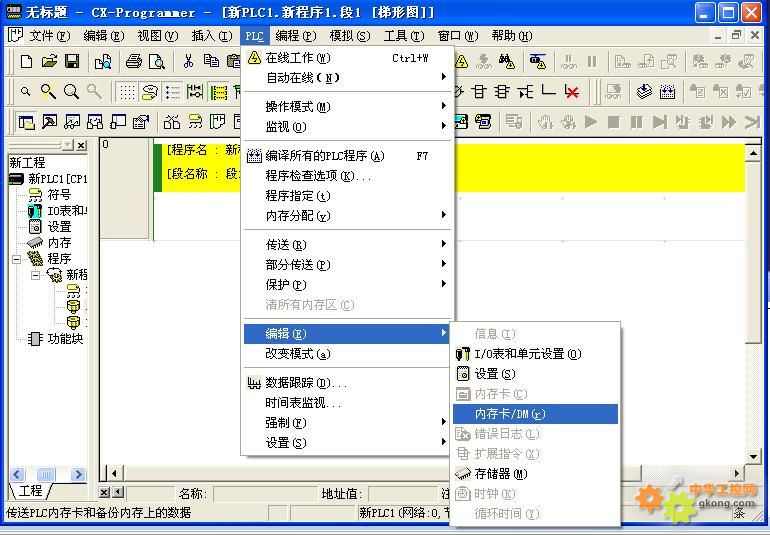Open the 帮助 (H) menu
Viewport: 770px width, 535px height.
(512, 35)
